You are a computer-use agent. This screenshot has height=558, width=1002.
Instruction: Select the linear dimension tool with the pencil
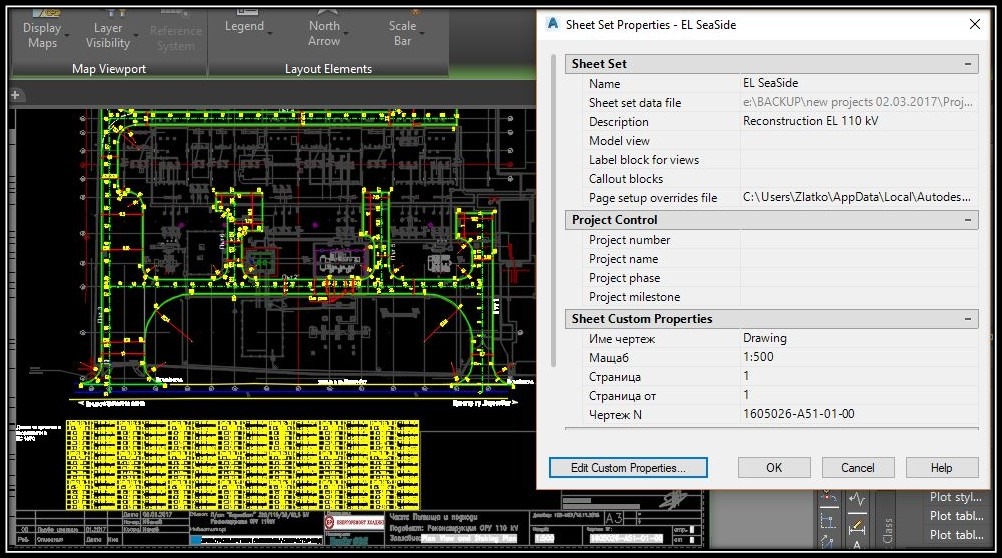[857, 527]
